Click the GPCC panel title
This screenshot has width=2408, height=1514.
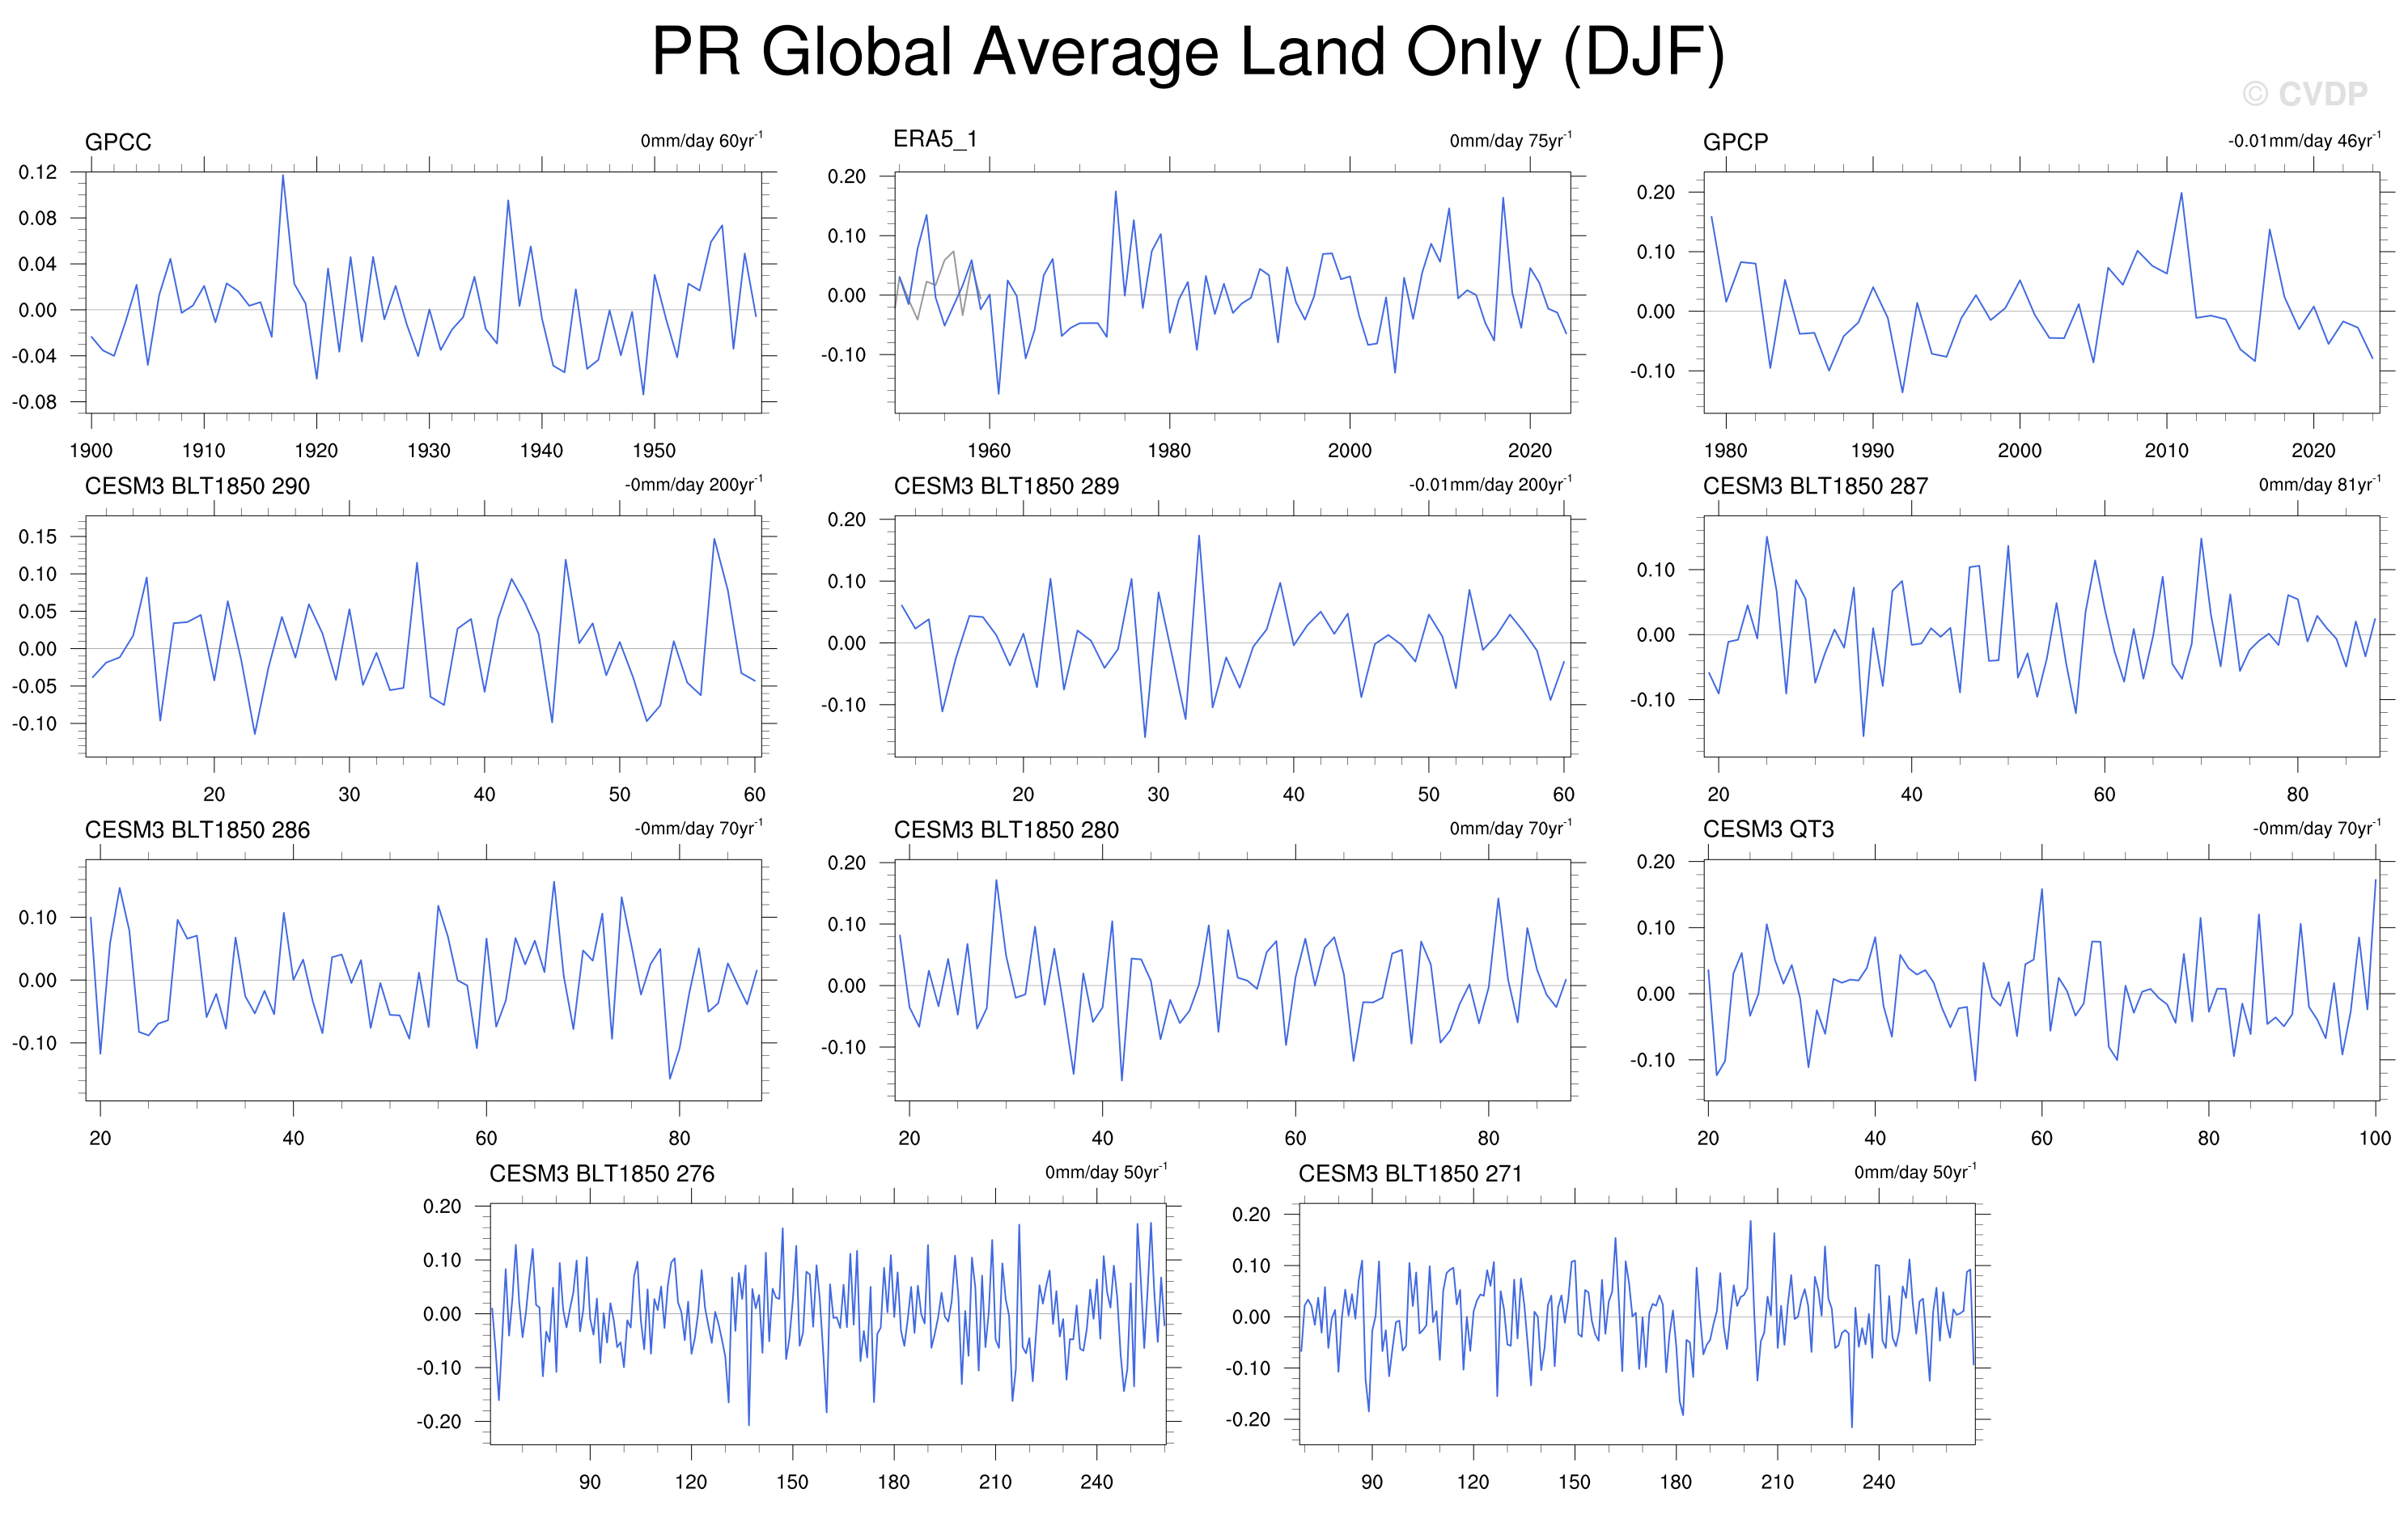[118, 142]
